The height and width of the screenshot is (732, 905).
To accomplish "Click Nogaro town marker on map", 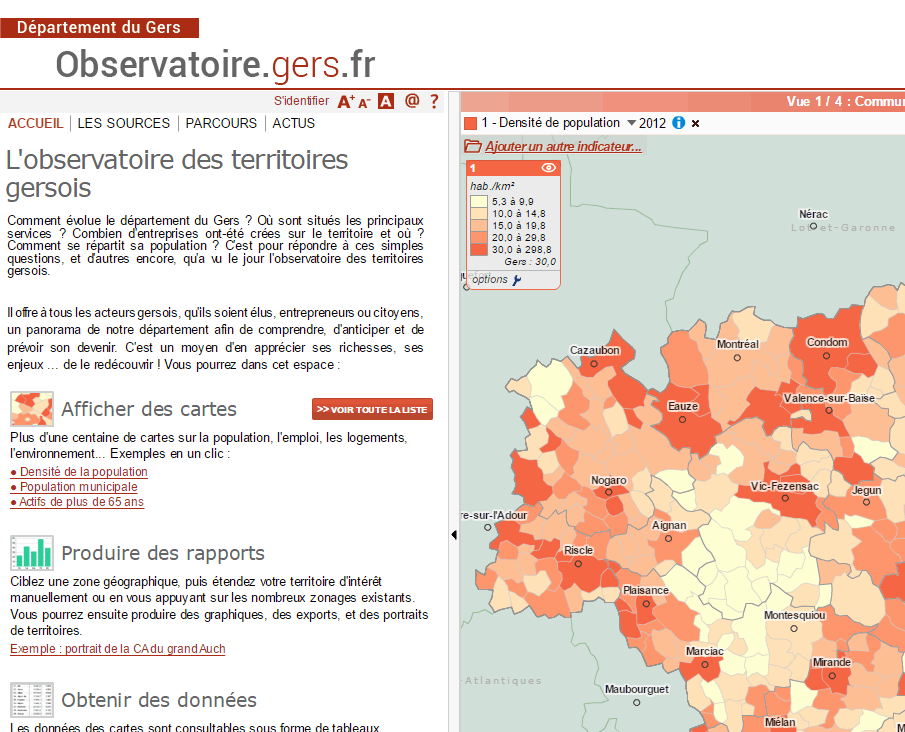I will click(x=608, y=492).
